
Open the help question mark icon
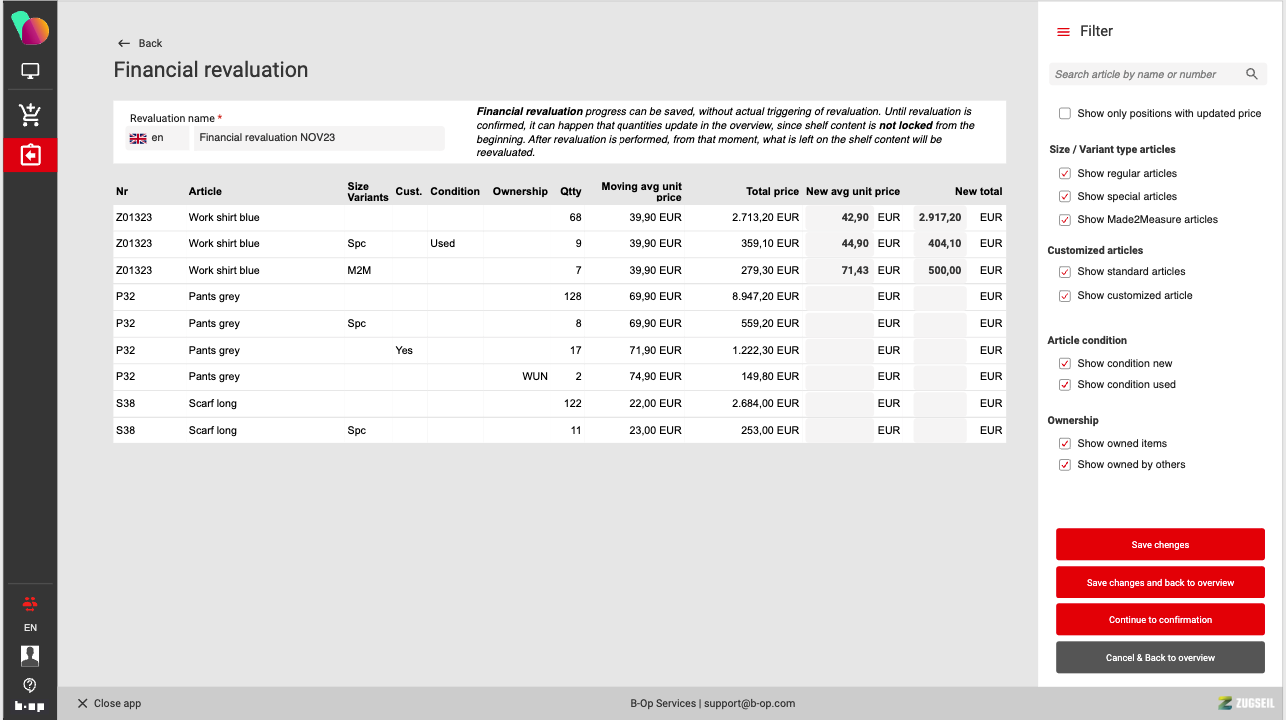click(30, 685)
